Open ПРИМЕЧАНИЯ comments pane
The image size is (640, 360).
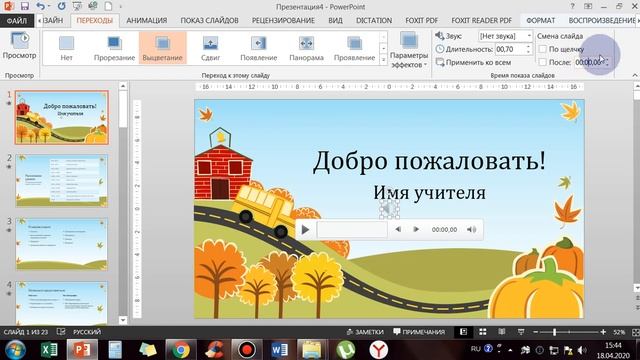(x=419, y=332)
